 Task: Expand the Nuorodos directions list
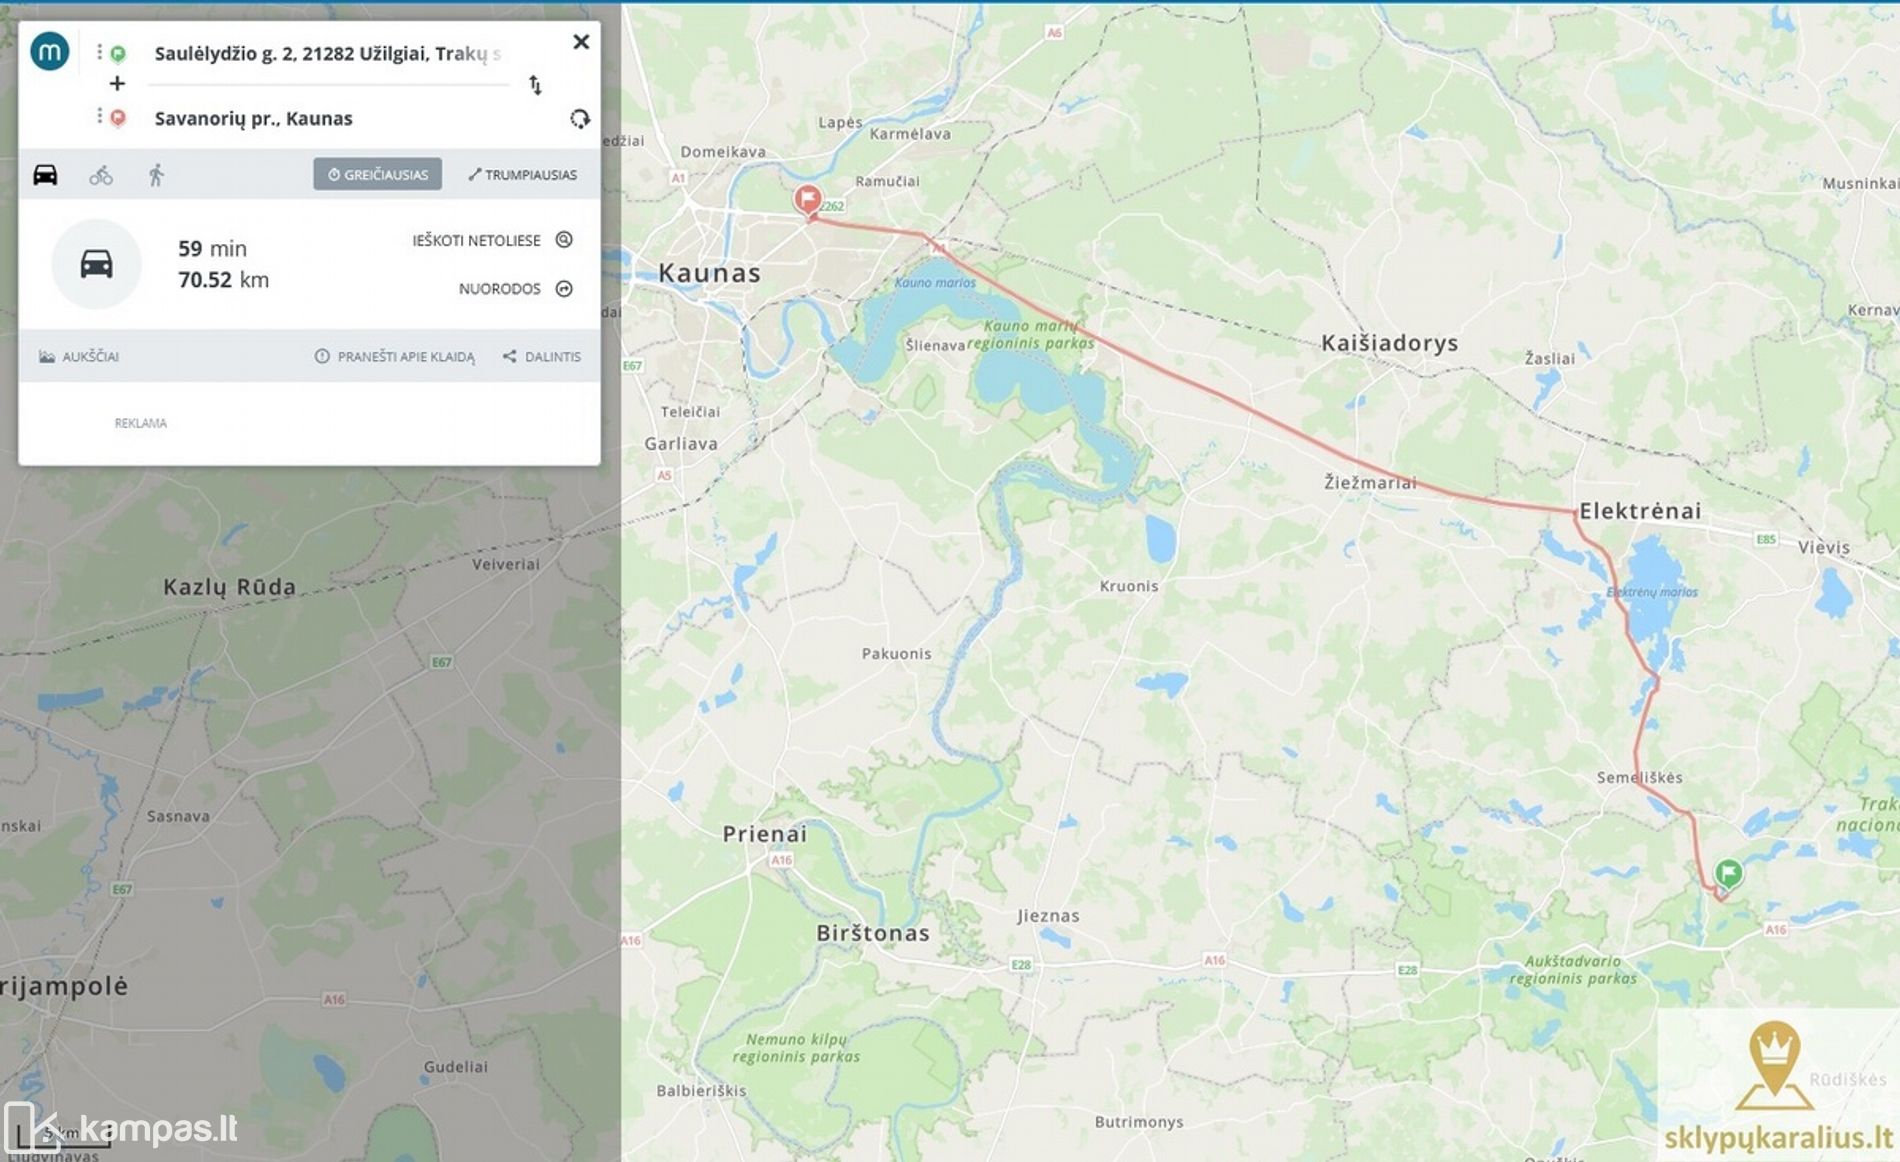tap(515, 289)
